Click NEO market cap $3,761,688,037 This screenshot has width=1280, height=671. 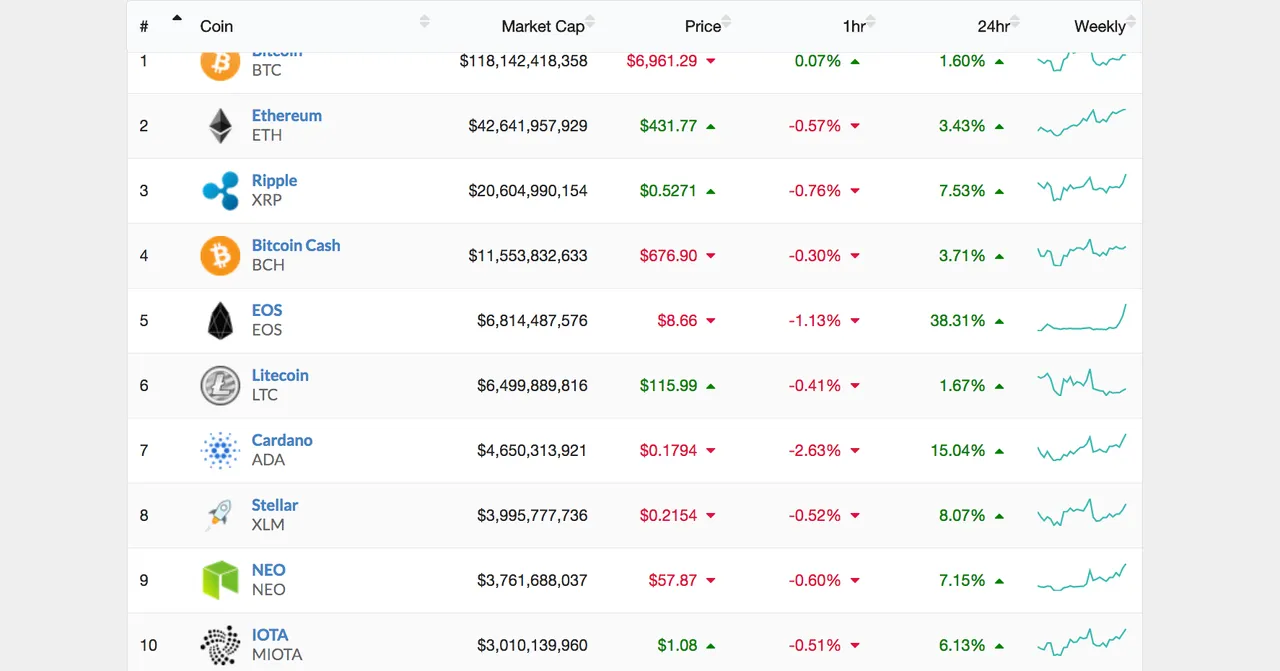(x=533, y=581)
